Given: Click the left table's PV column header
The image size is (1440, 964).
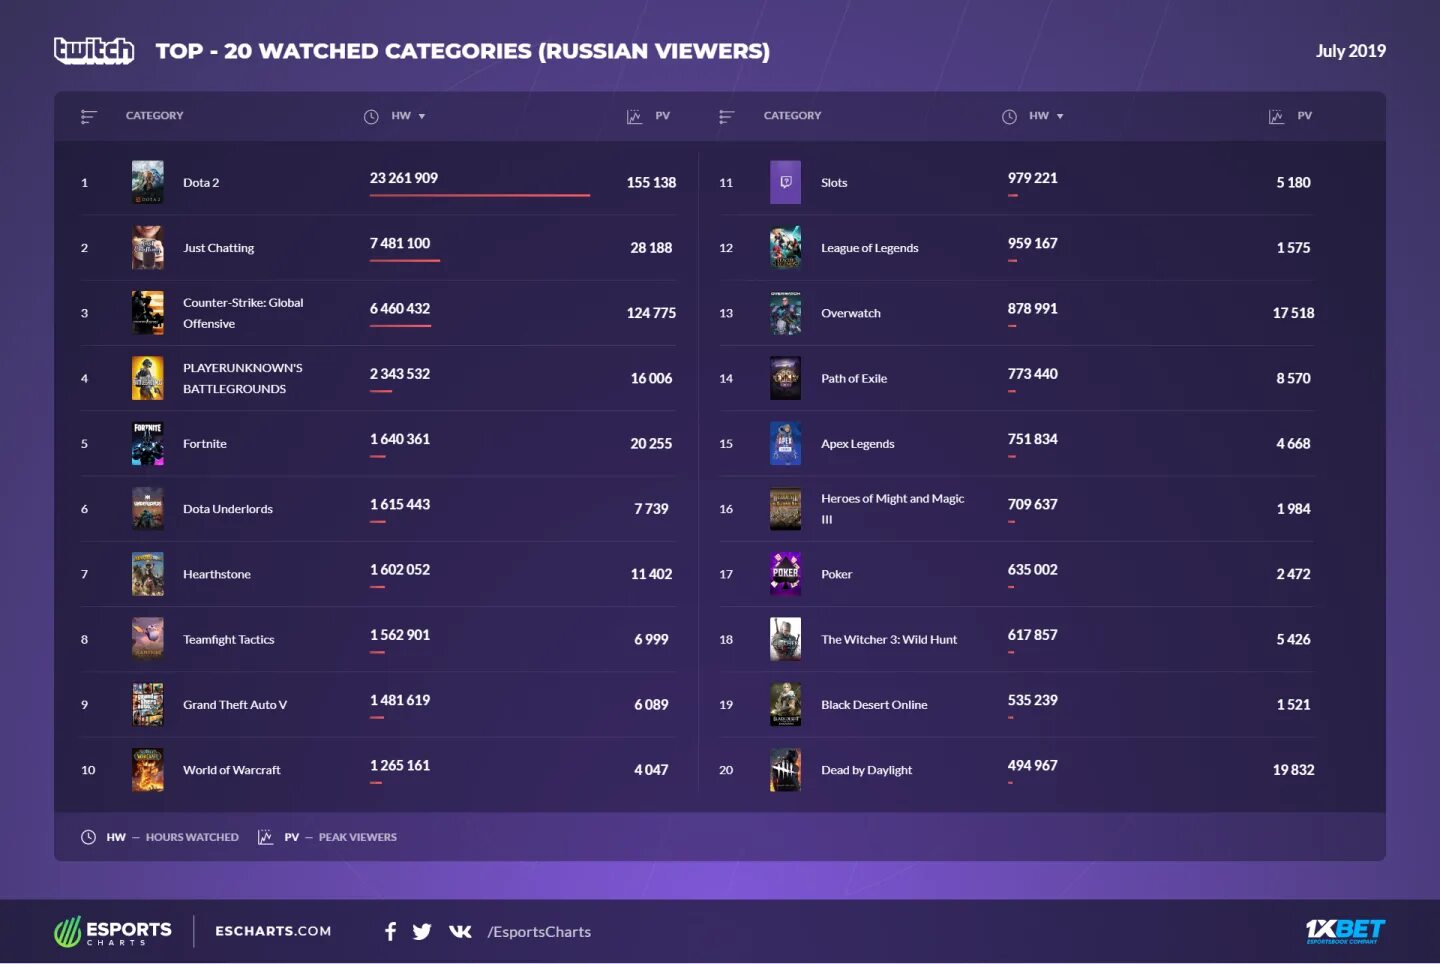Looking at the screenshot, I should pos(662,116).
